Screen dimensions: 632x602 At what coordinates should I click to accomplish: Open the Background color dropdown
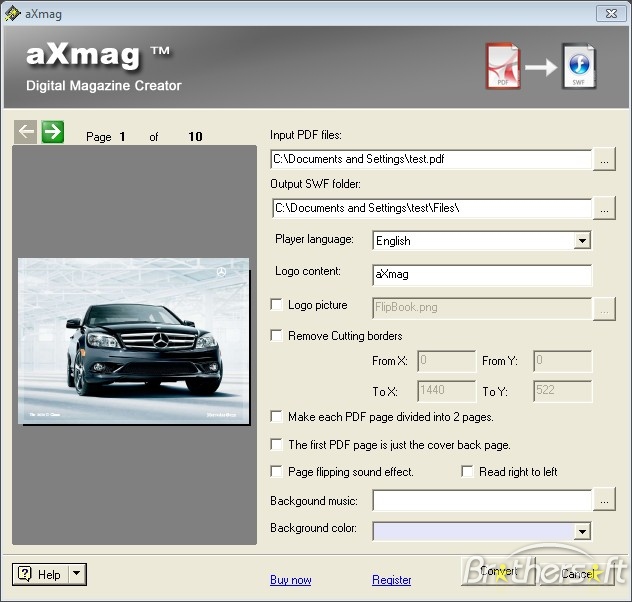coord(582,531)
